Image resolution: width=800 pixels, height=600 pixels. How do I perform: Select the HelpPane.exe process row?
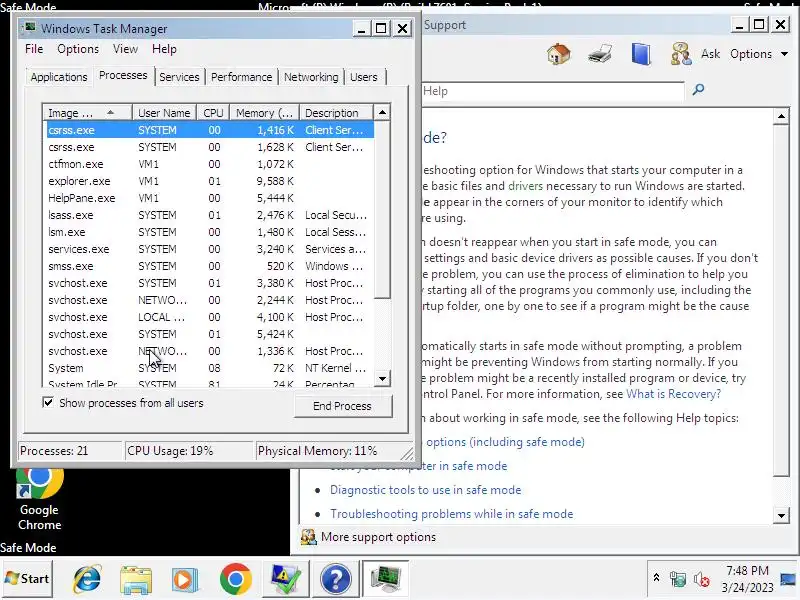(209, 198)
